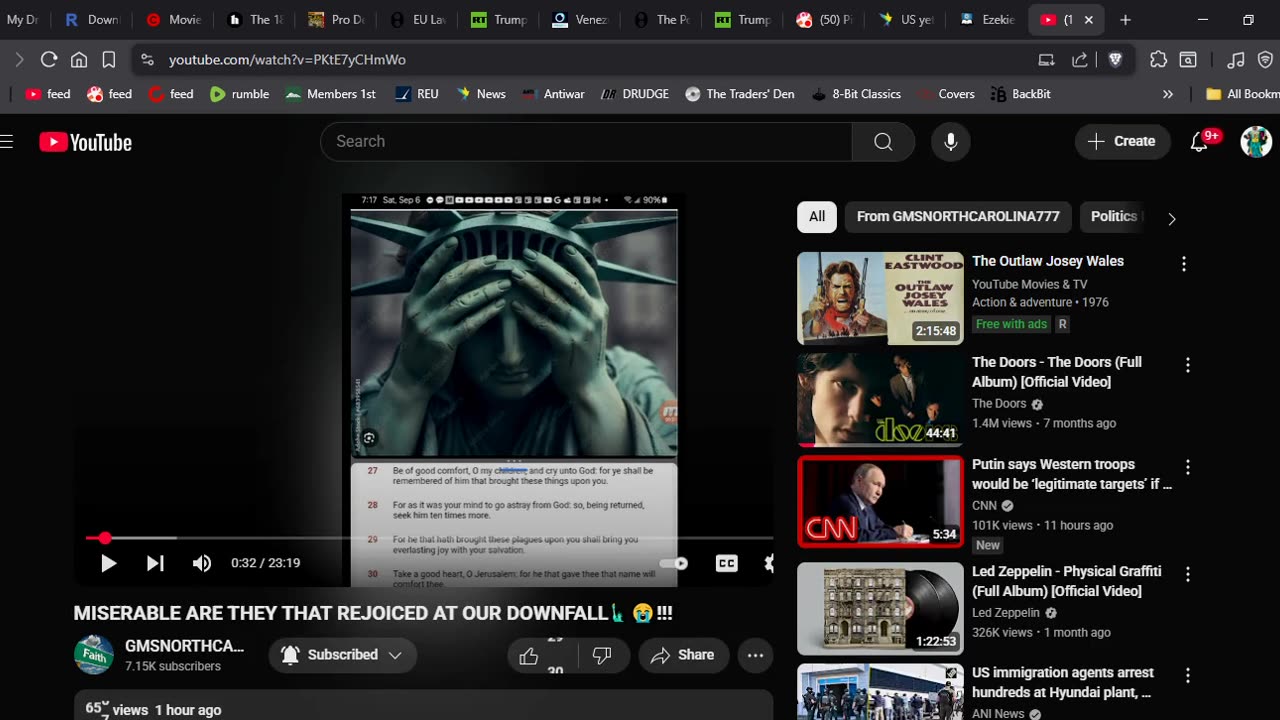Open the share page icon in address bar
This screenshot has height=720, width=1280.
pyautogui.click(x=1080, y=60)
